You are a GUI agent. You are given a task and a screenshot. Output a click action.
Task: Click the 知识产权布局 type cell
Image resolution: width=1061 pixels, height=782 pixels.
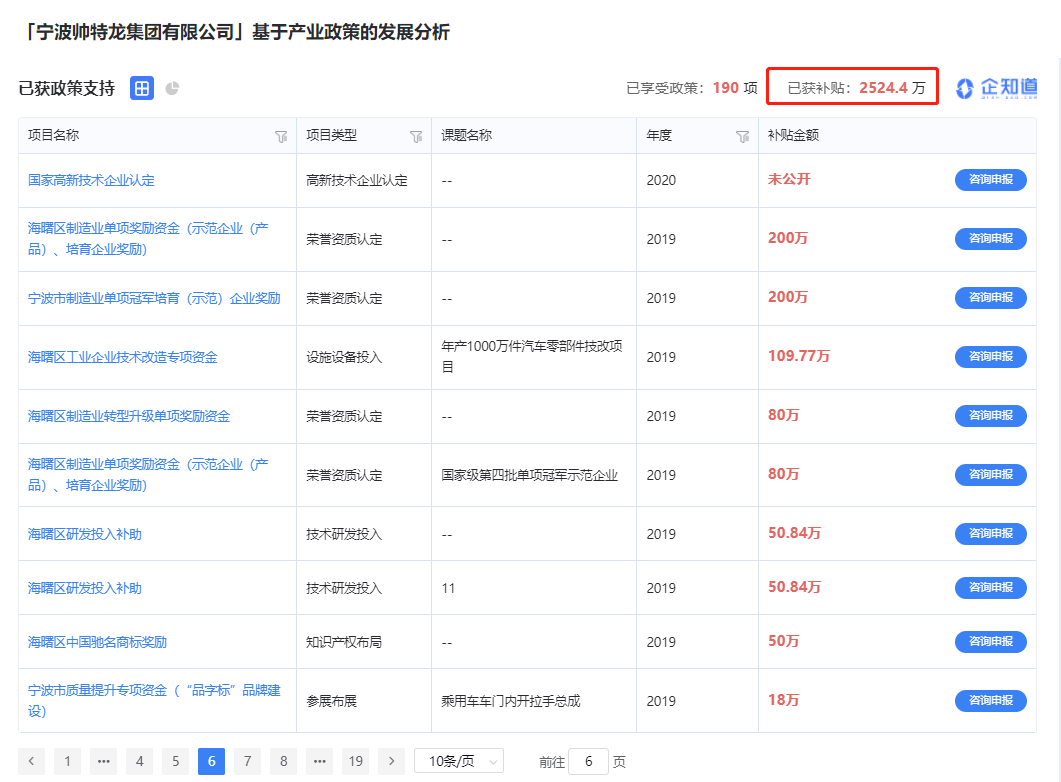pos(344,642)
